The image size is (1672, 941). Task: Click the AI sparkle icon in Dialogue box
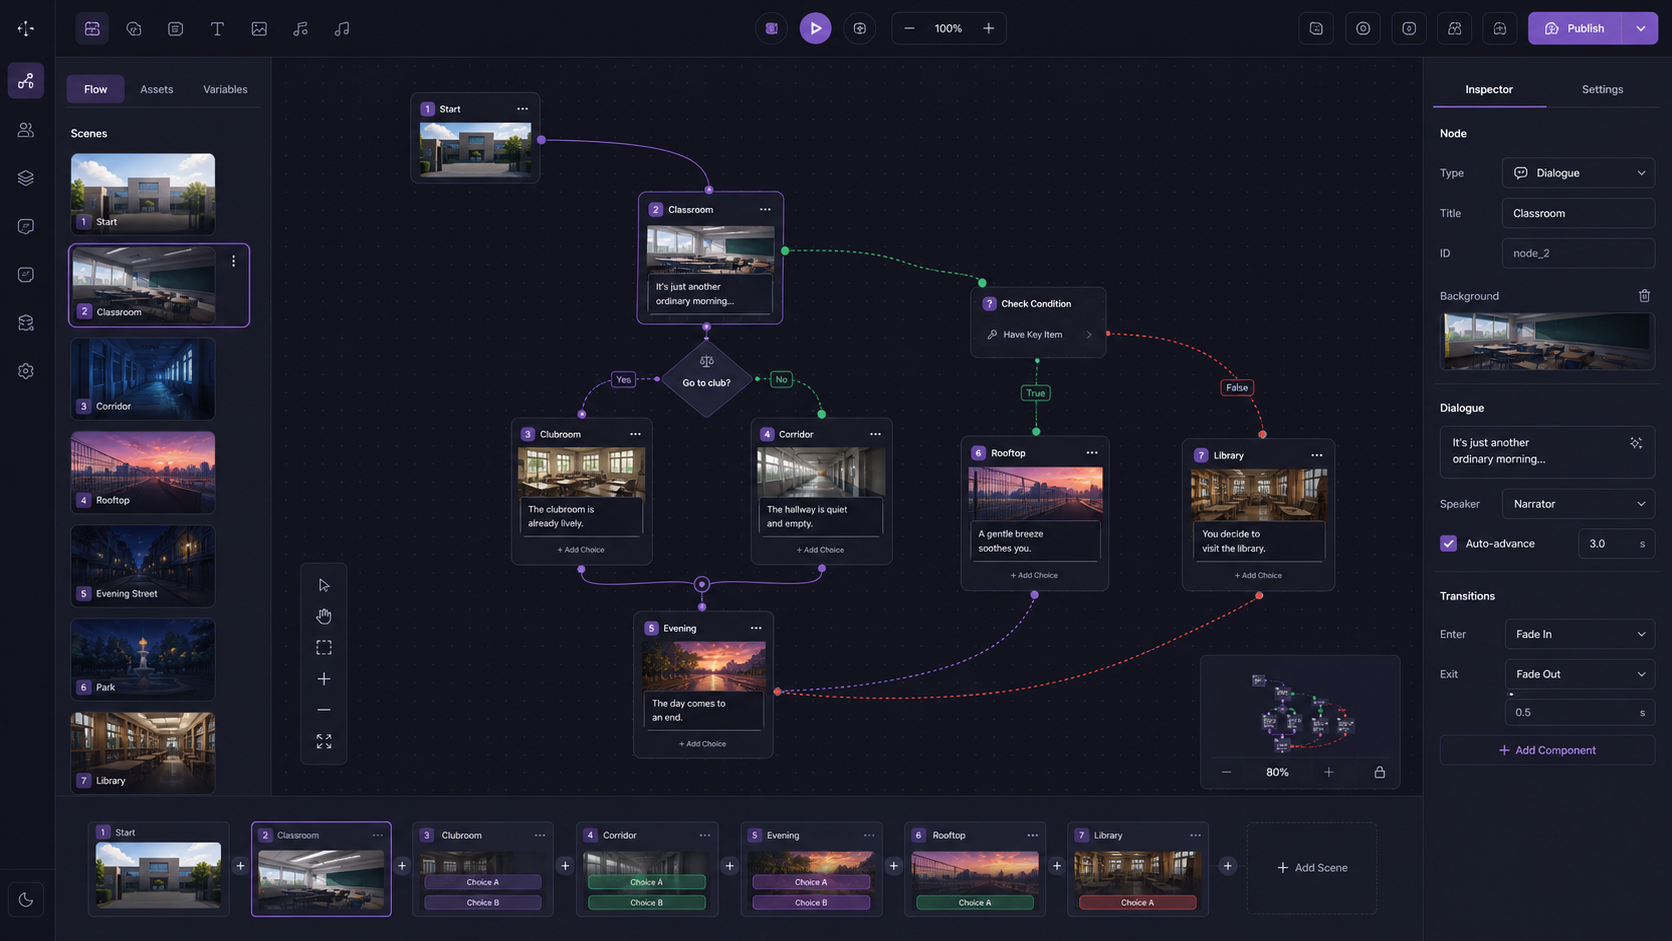[x=1636, y=442]
